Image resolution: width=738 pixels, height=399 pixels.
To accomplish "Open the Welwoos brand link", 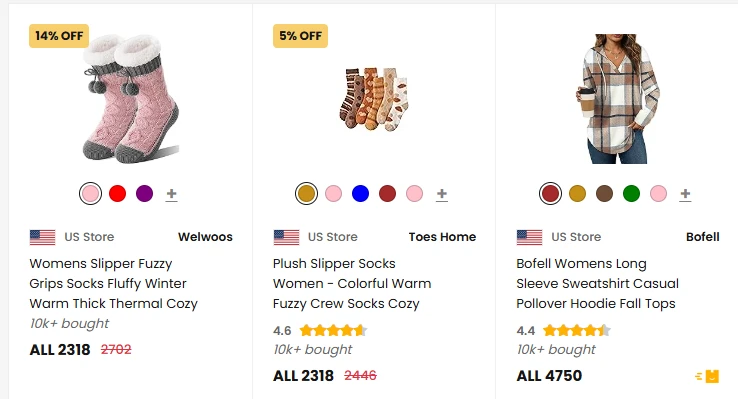I will point(205,237).
